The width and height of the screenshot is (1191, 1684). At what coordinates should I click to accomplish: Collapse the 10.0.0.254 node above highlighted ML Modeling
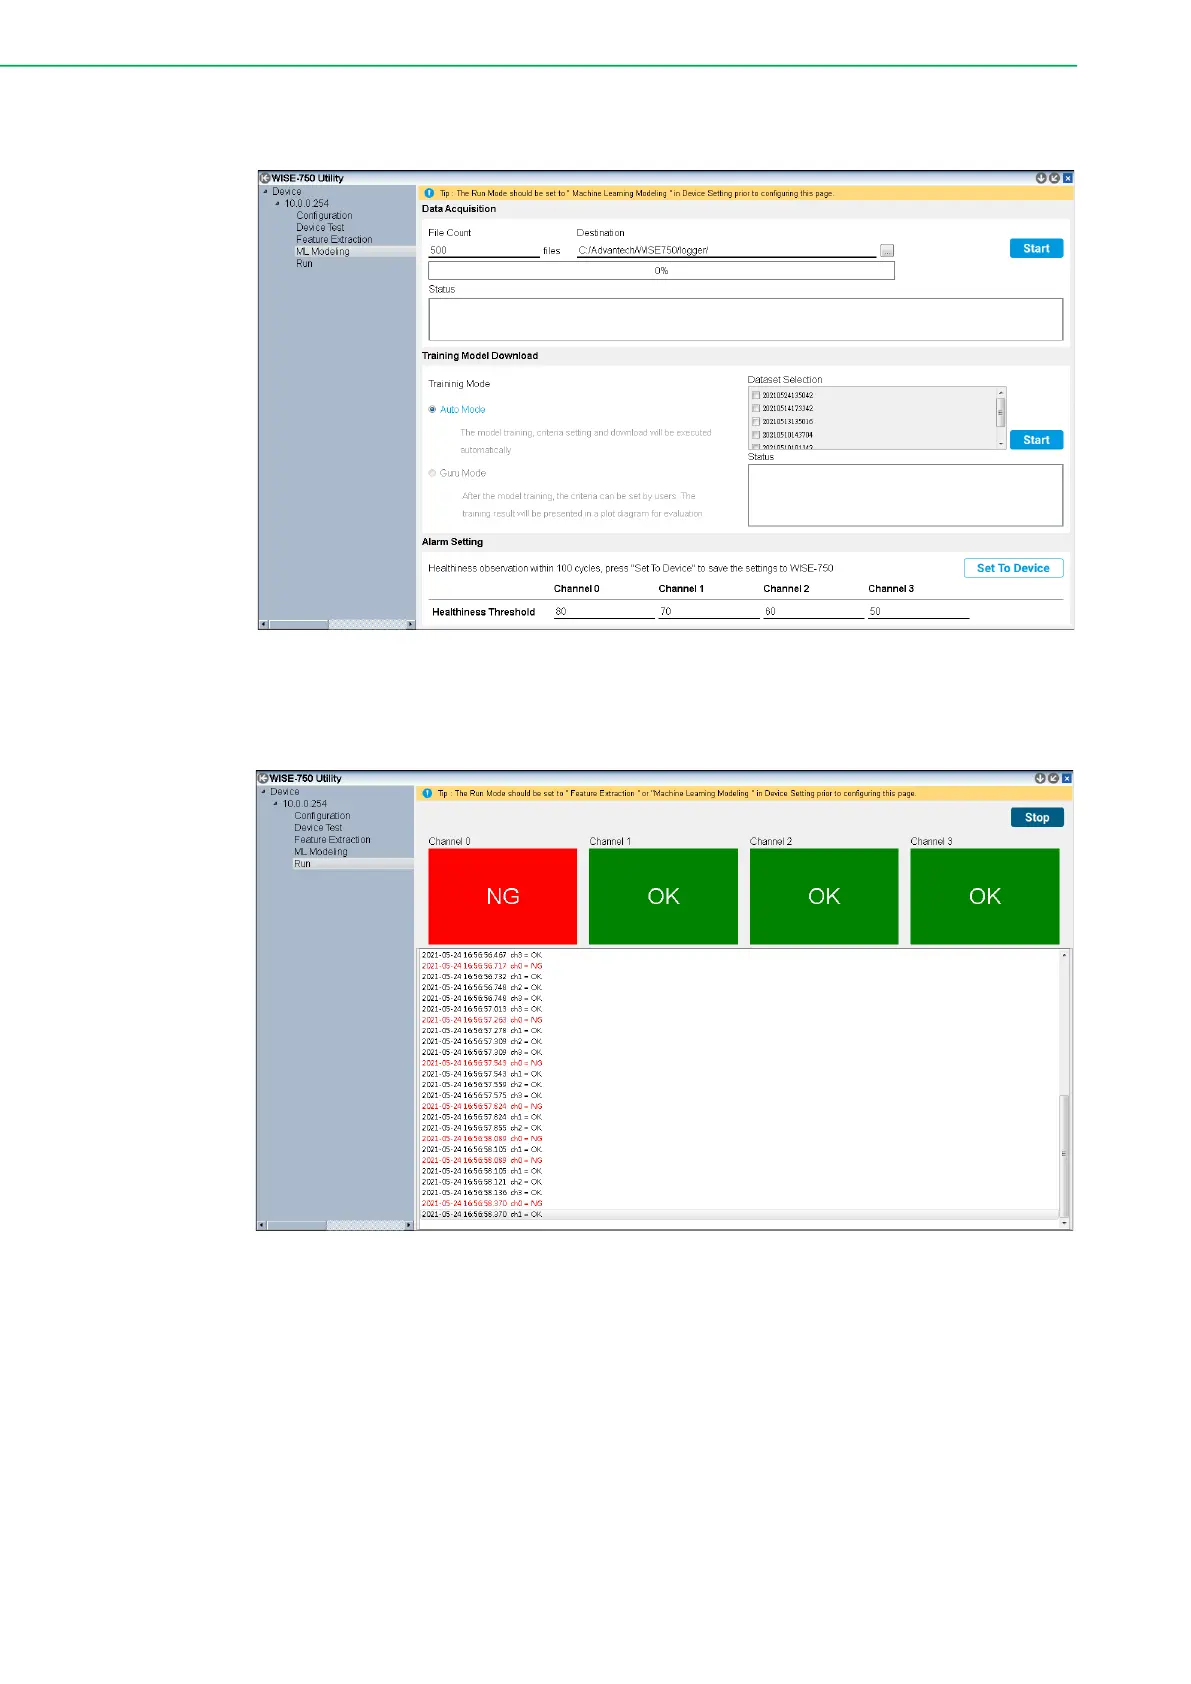point(278,204)
